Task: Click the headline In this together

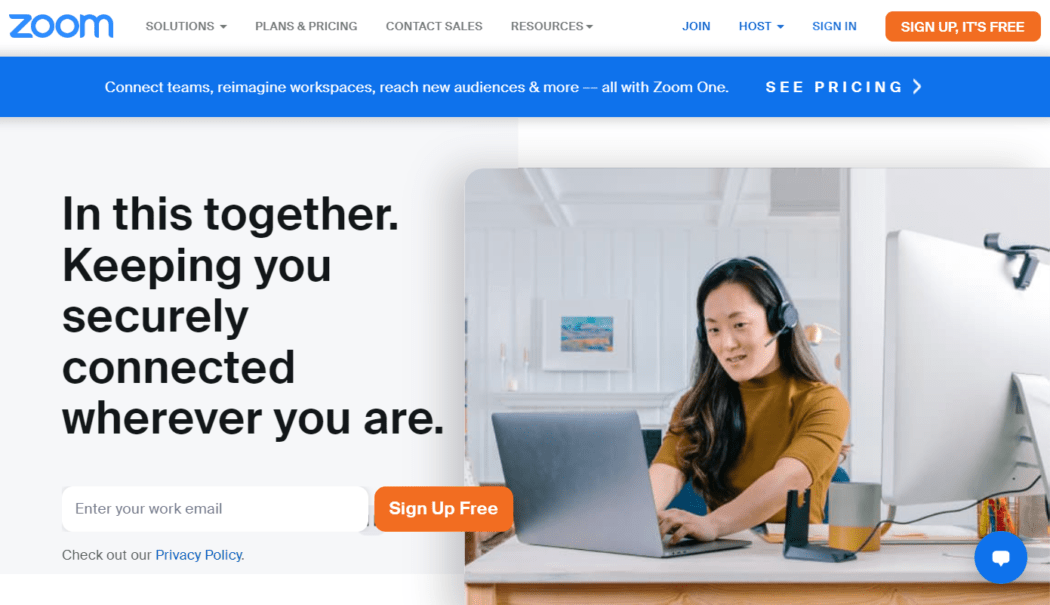Action: [230, 214]
